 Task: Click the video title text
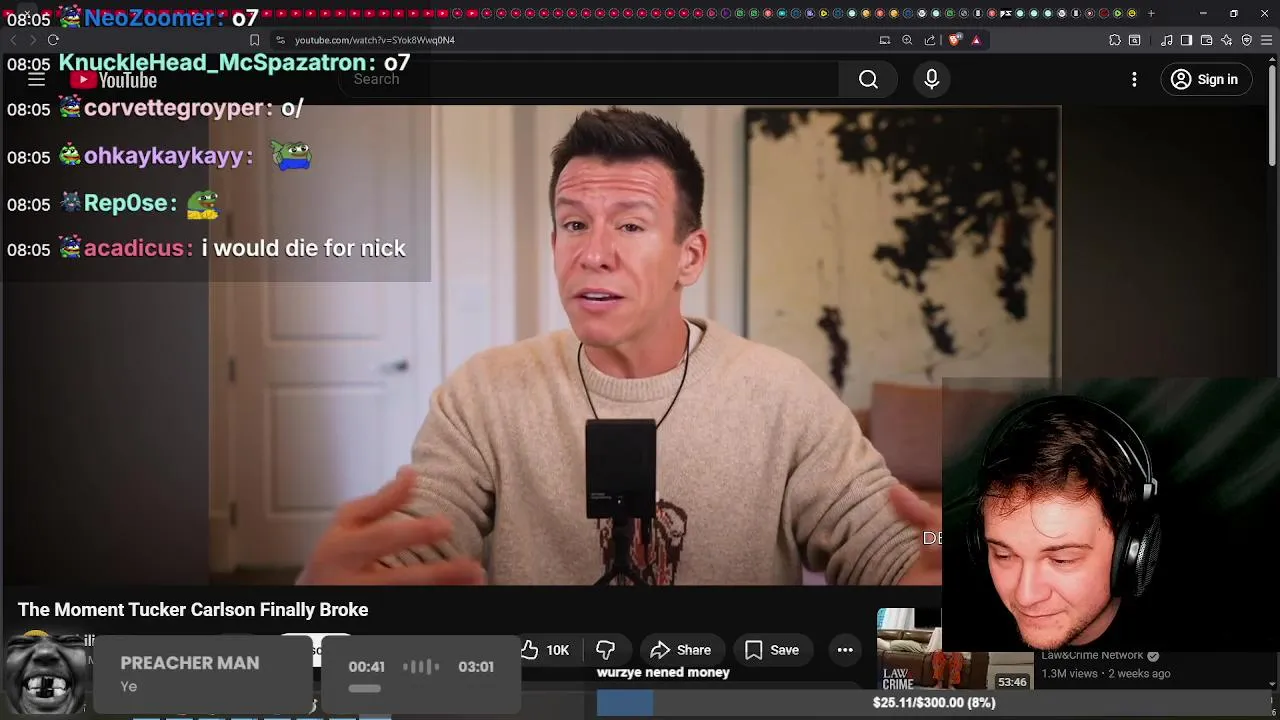coord(193,610)
